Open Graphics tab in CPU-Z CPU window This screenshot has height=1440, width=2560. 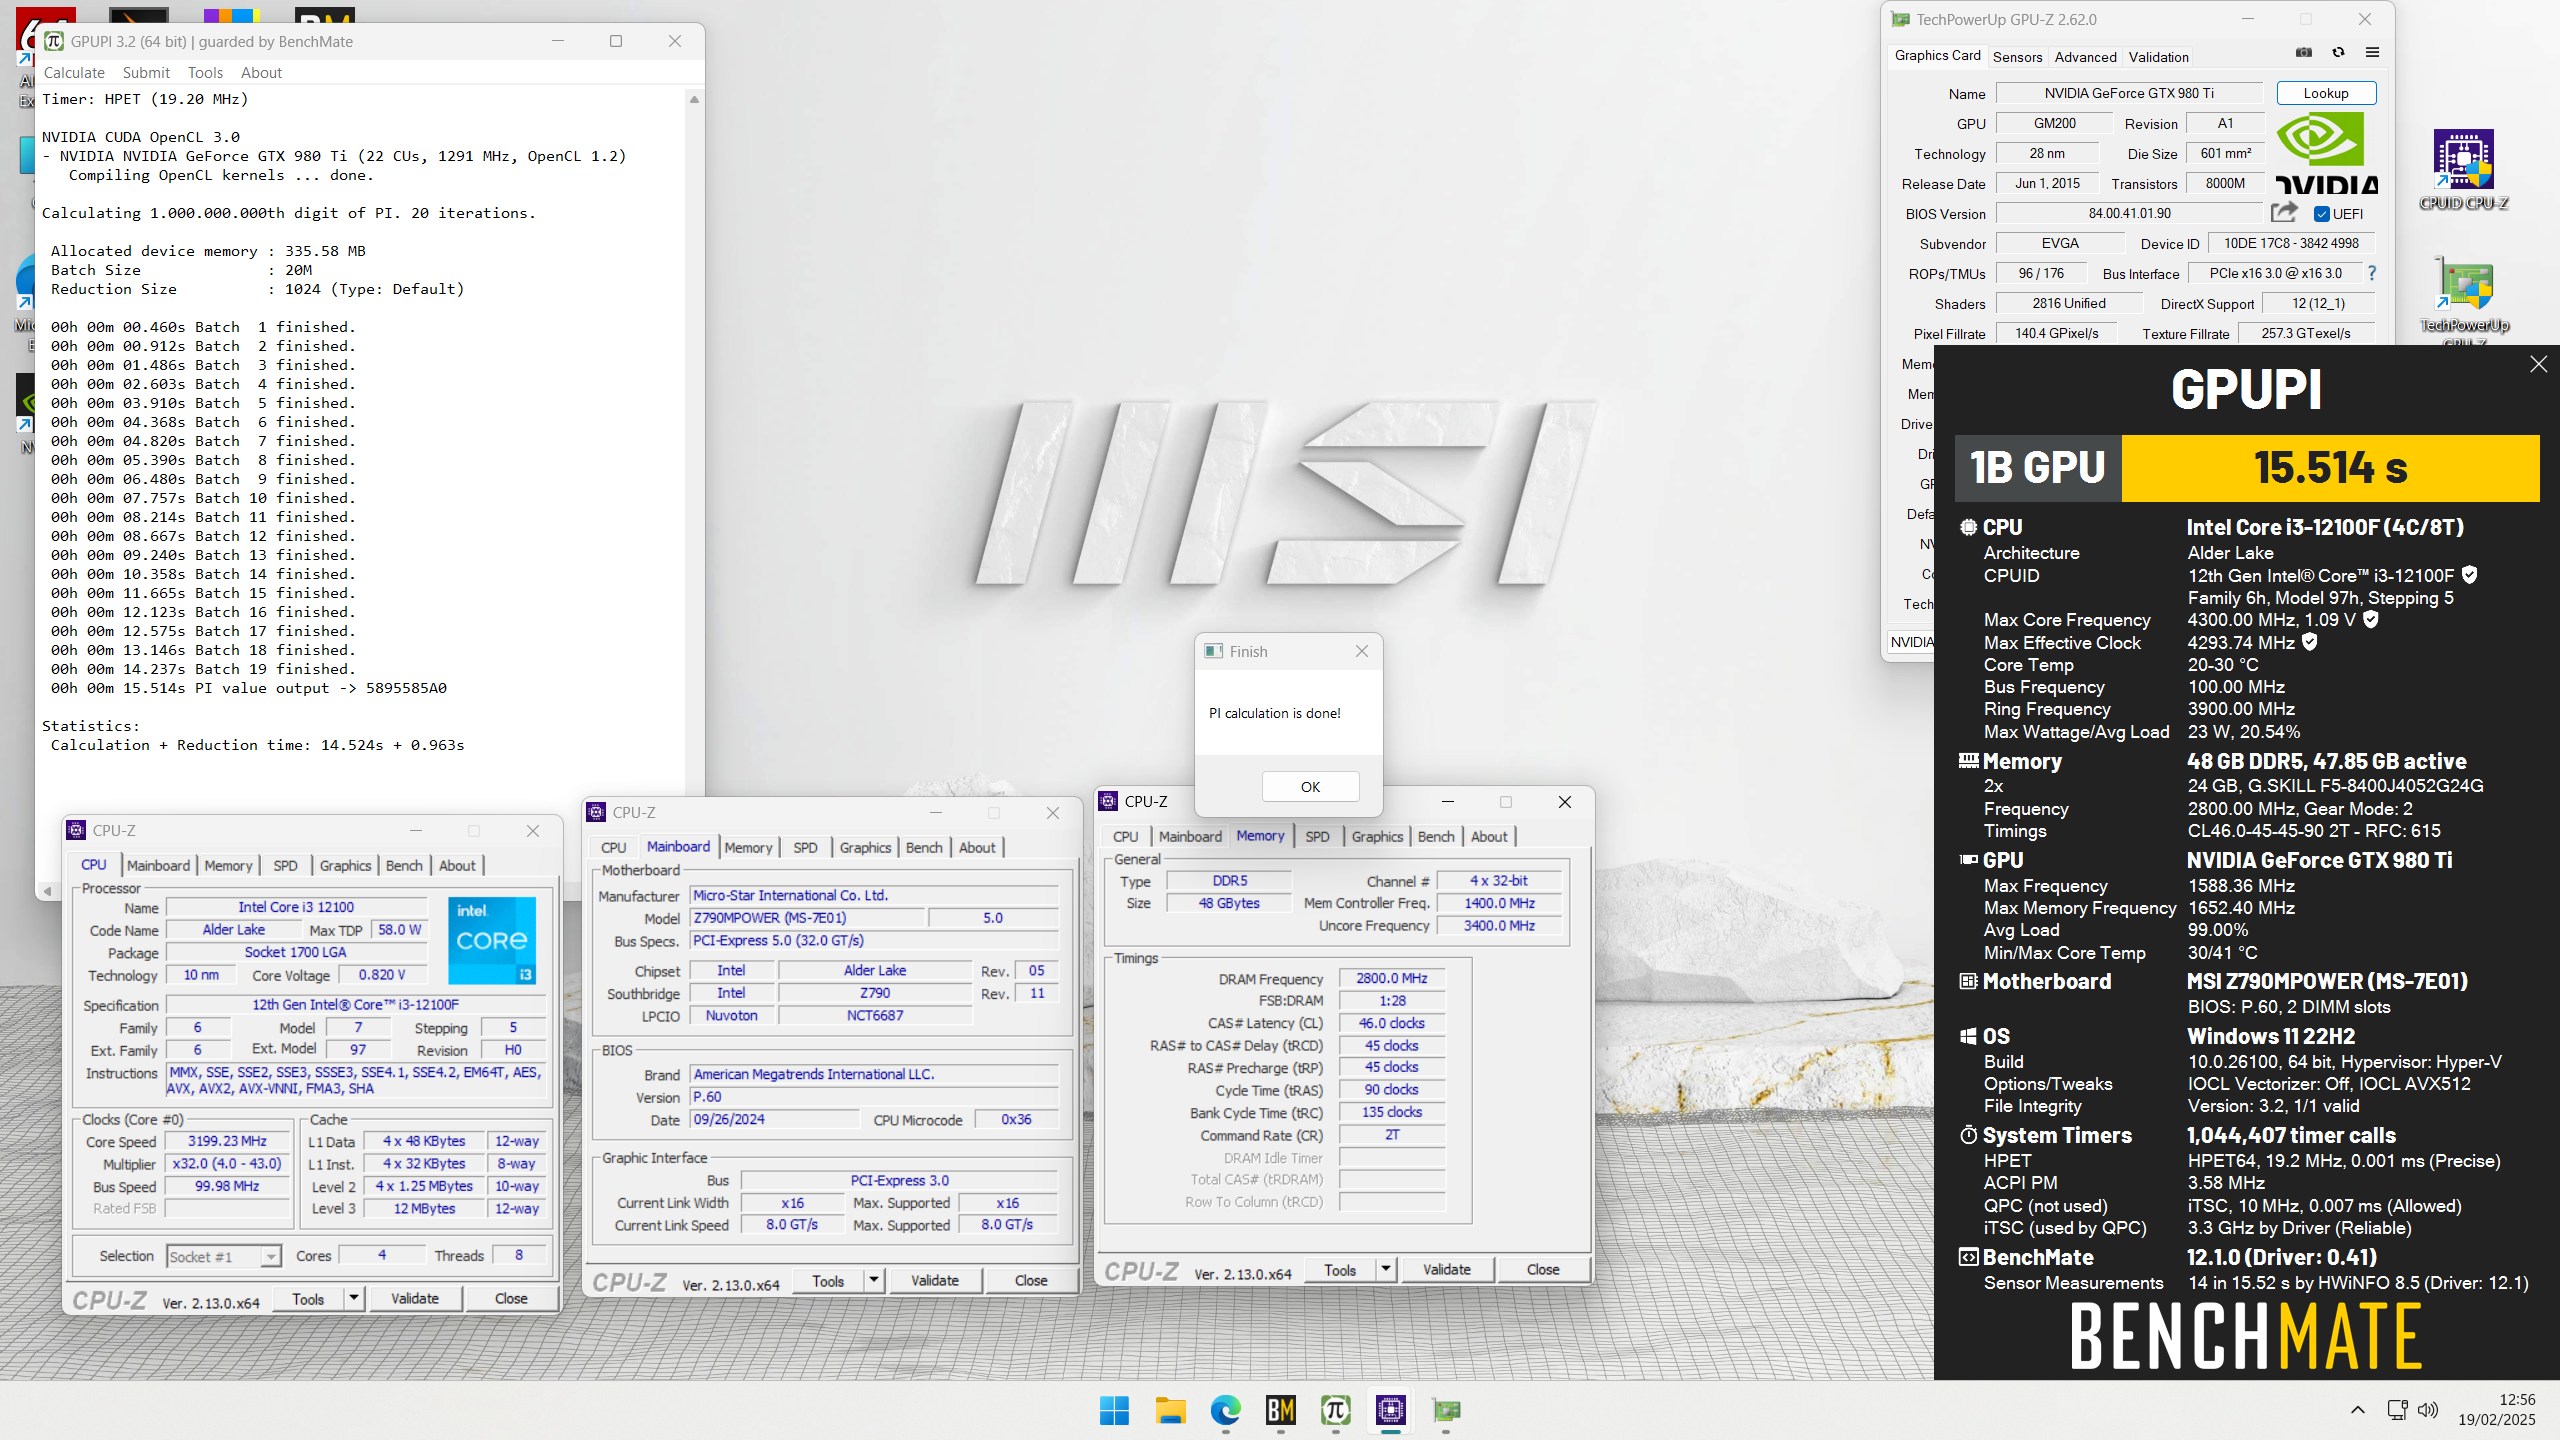click(x=345, y=865)
